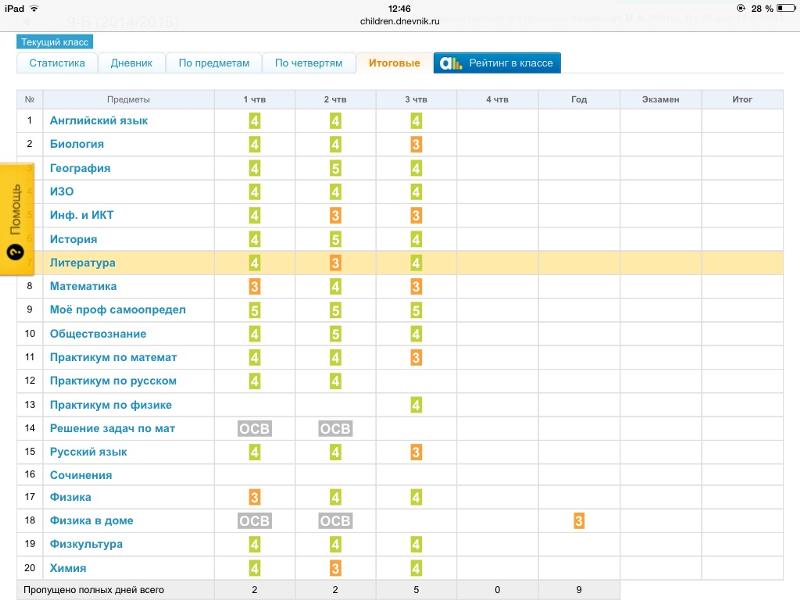
Task: Click Решение задач по мат 2 чтв ОСВ badge
Action: pyautogui.click(x=335, y=429)
